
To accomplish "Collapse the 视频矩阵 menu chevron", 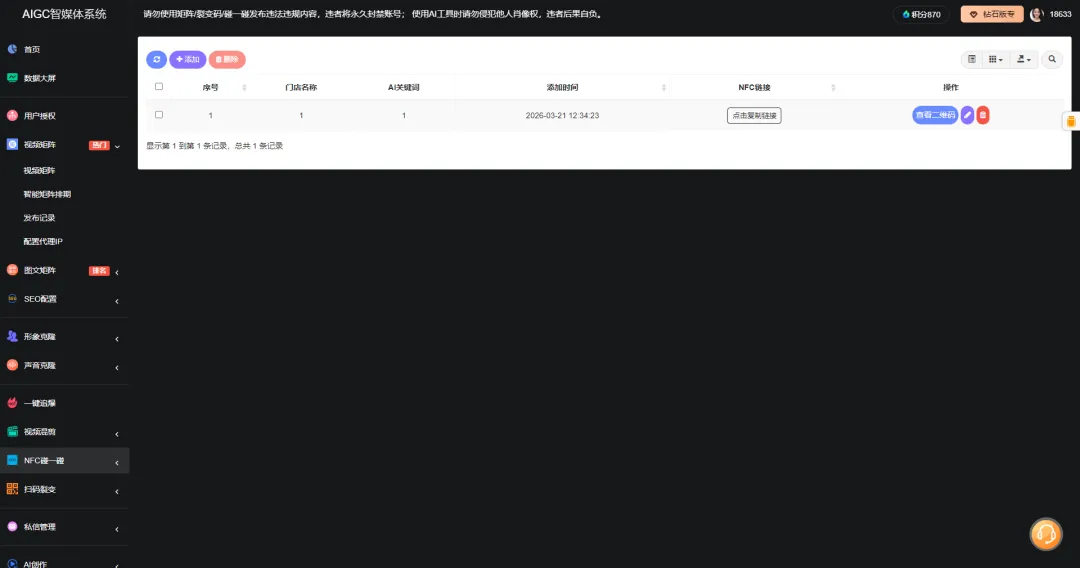I will point(117,146).
